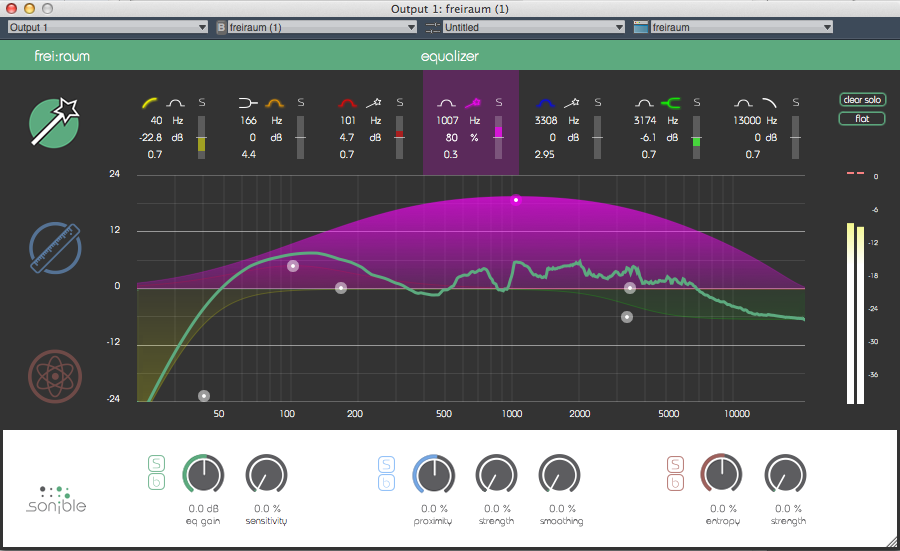Click the magenta EQ node at 1007 Hz on graph
900x551 pixels.
click(516, 200)
